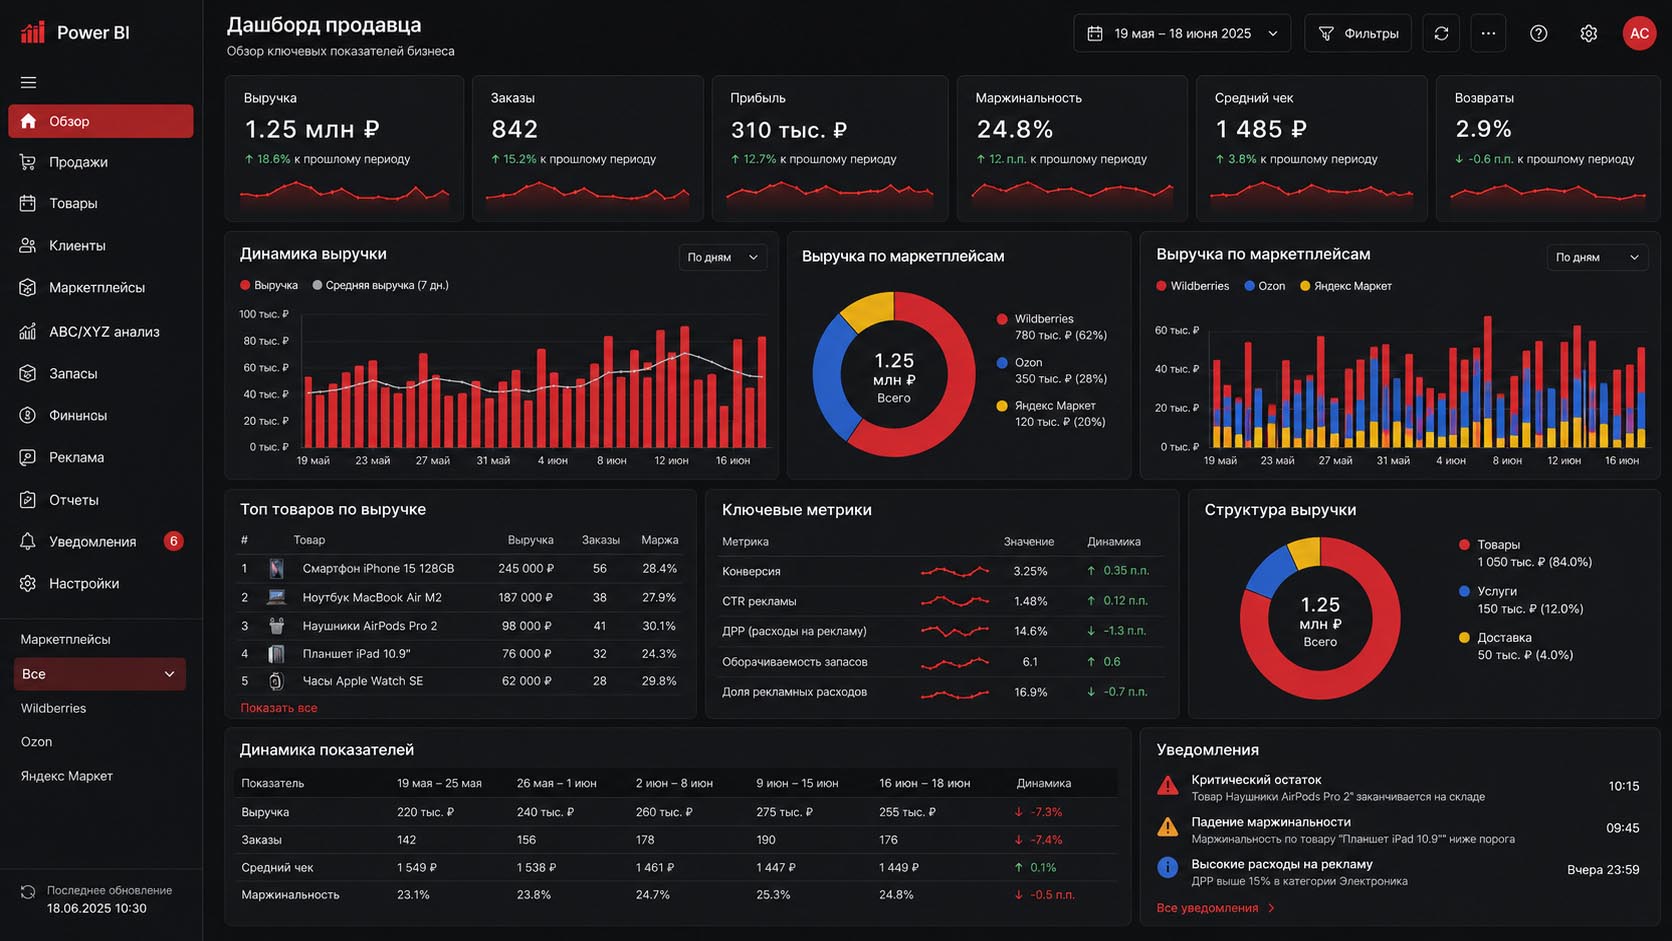Click the Планшет iPad 10.9" row
This screenshot has width=1672, height=941.
pyautogui.click(x=460, y=654)
